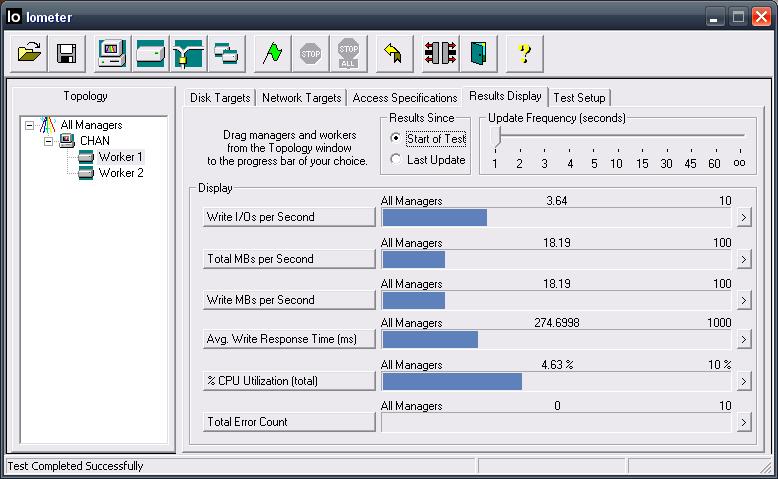Minimize the Iometer window
The width and height of the screenshot is (778, 479).
[x=714, y=17]
